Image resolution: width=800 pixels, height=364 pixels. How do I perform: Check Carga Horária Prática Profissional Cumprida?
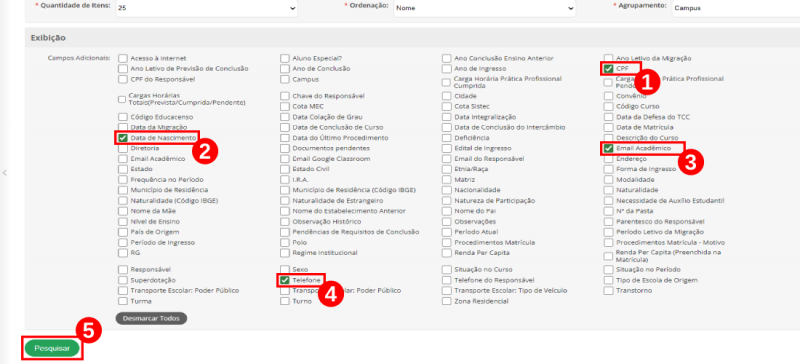click(x=446, y=82)
